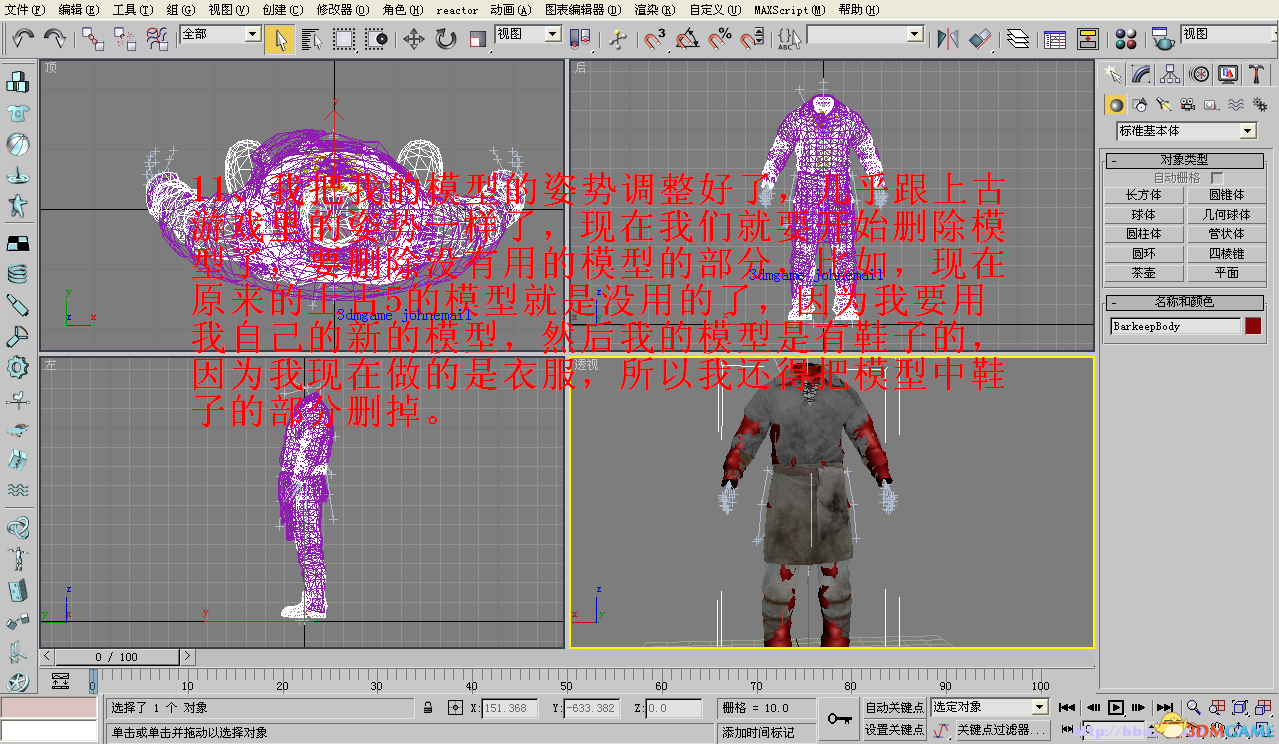Image resolution: width=1279 pixels, height=744 pixels.
Task: Collapse the 名称和颜色 rollout
Action: (x=1185, y=302)
